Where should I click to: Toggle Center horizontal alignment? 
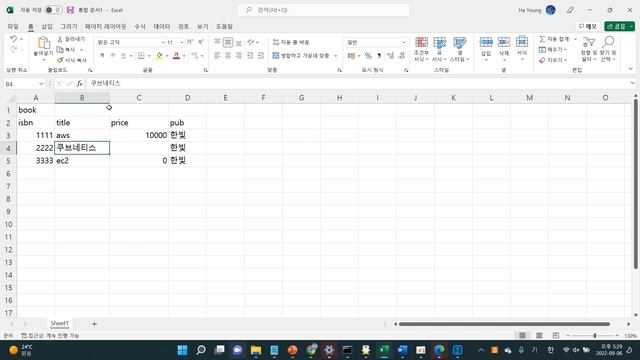pyautogui.click(x=228, y=56)
